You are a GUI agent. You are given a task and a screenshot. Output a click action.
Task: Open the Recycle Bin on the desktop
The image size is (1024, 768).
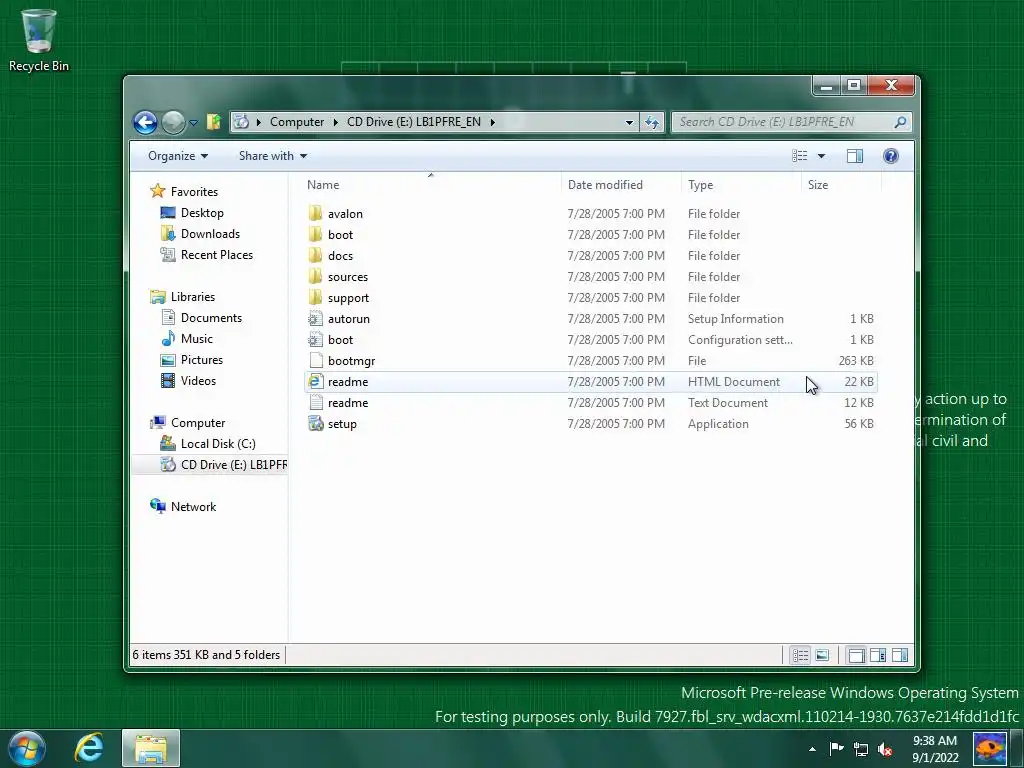point(39,40)
